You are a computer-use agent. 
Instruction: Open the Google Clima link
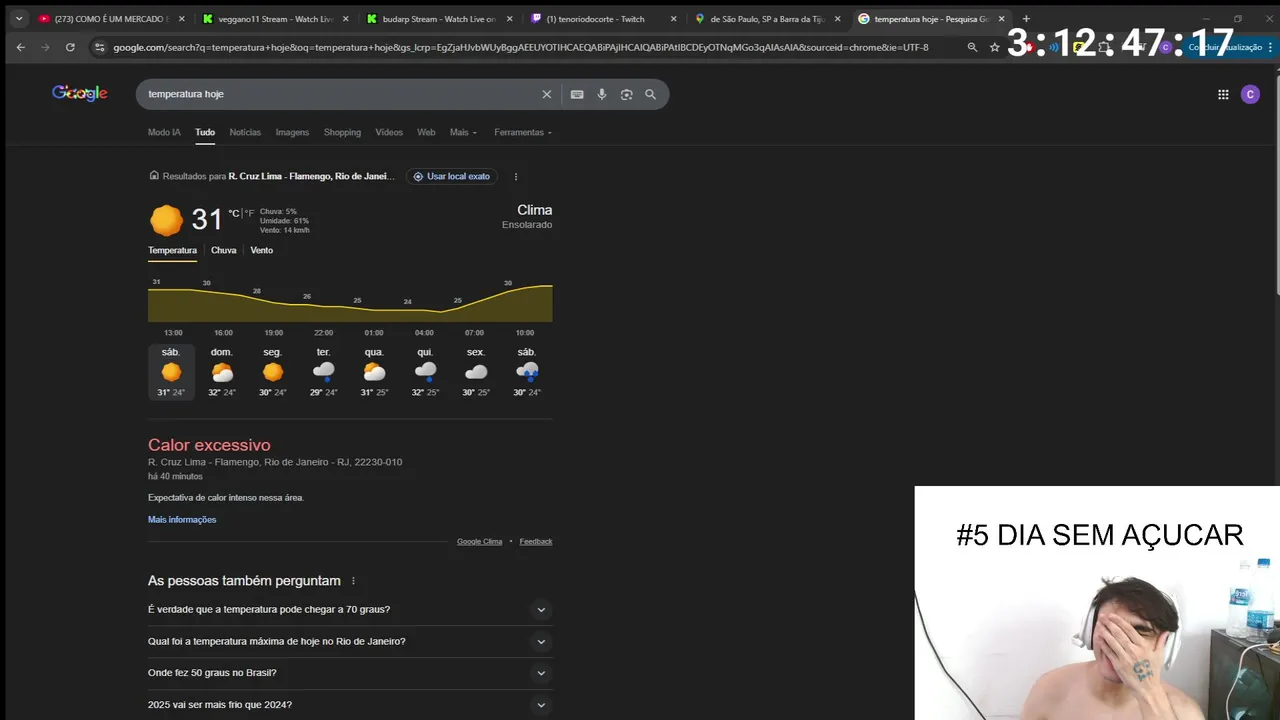coord(480,541)
